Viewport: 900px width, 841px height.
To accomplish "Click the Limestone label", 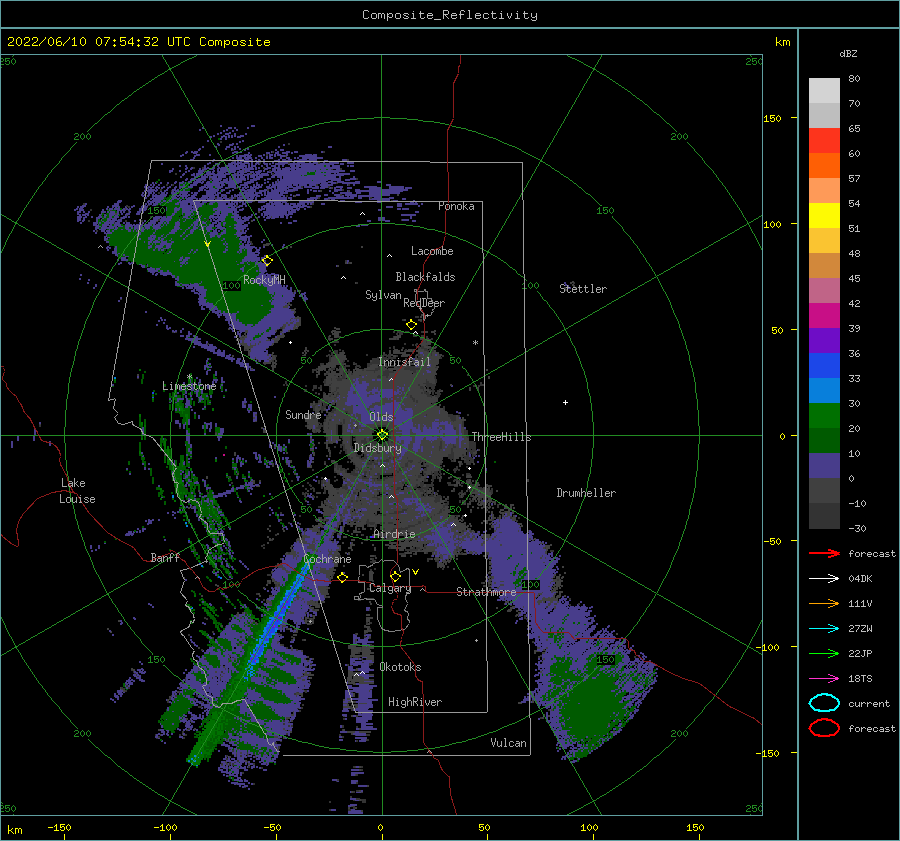I will point(189,386).
